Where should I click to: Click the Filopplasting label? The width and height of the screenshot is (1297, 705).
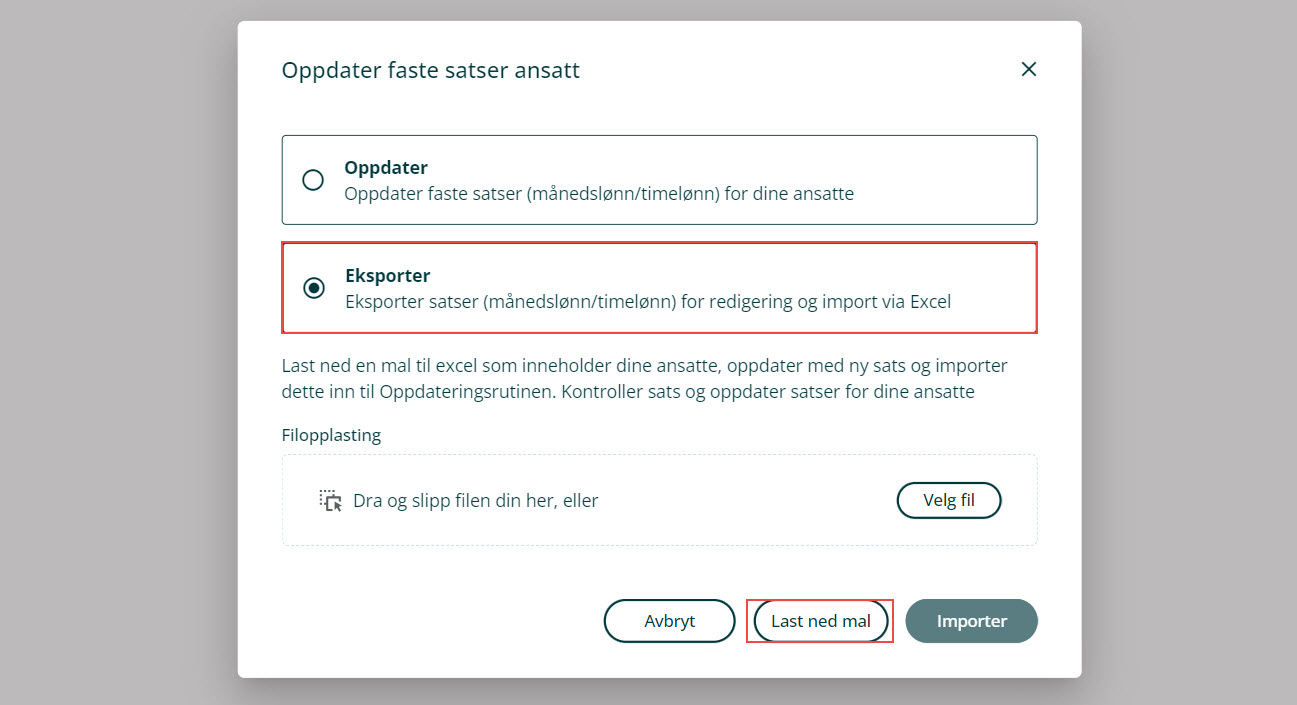331,435
